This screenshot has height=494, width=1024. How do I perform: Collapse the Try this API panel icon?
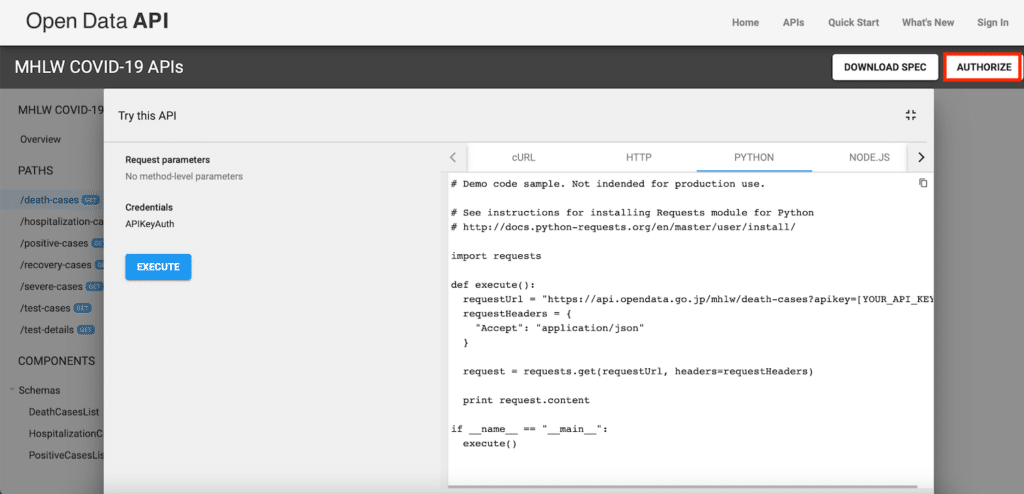(x=911, y=115)
